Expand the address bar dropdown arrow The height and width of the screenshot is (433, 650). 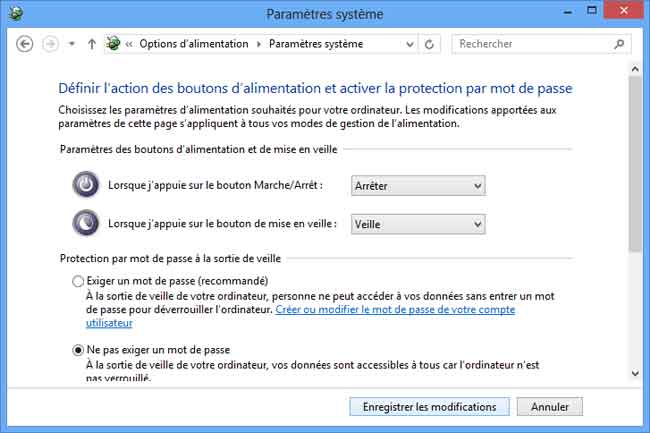(x=408, y=44)
